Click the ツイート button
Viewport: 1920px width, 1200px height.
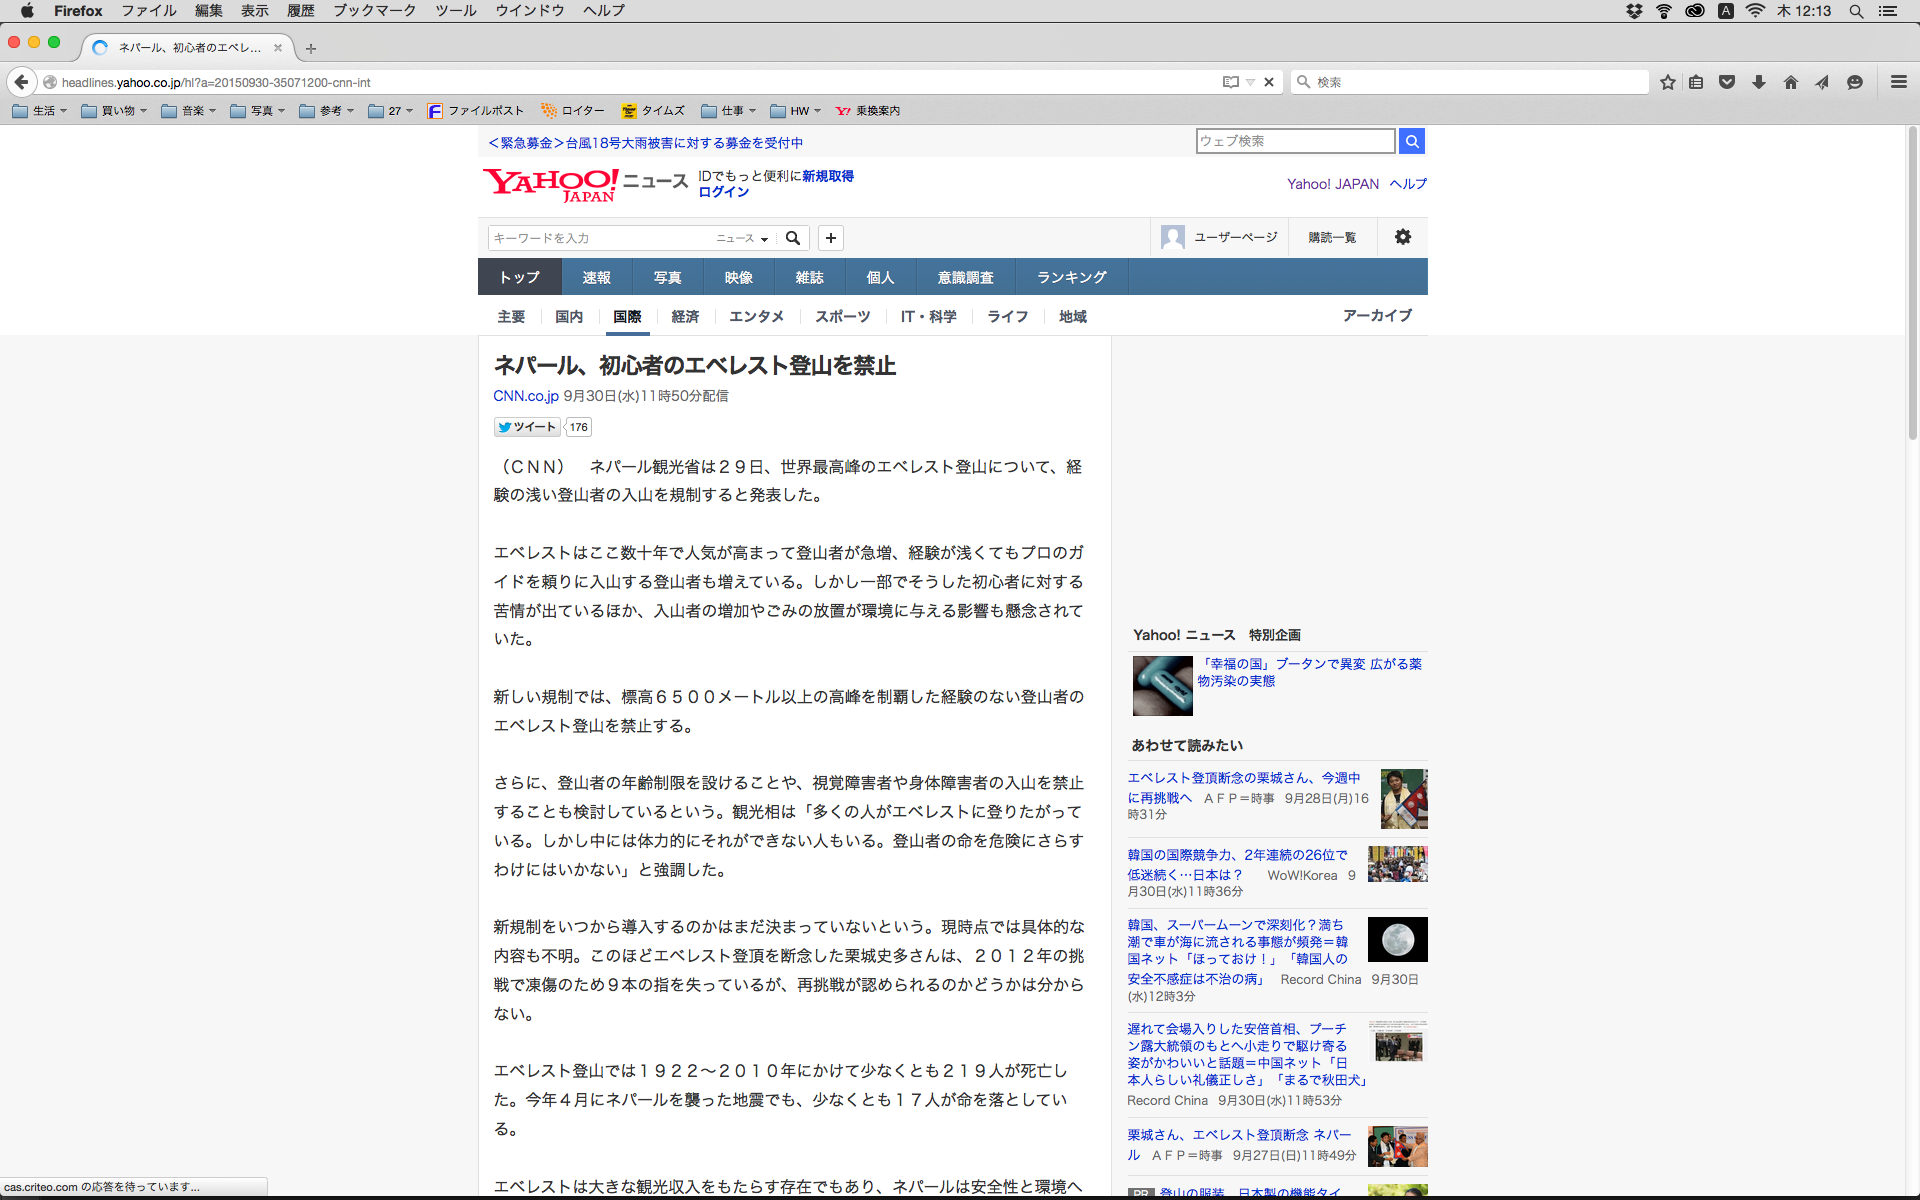tap(527, 427)
